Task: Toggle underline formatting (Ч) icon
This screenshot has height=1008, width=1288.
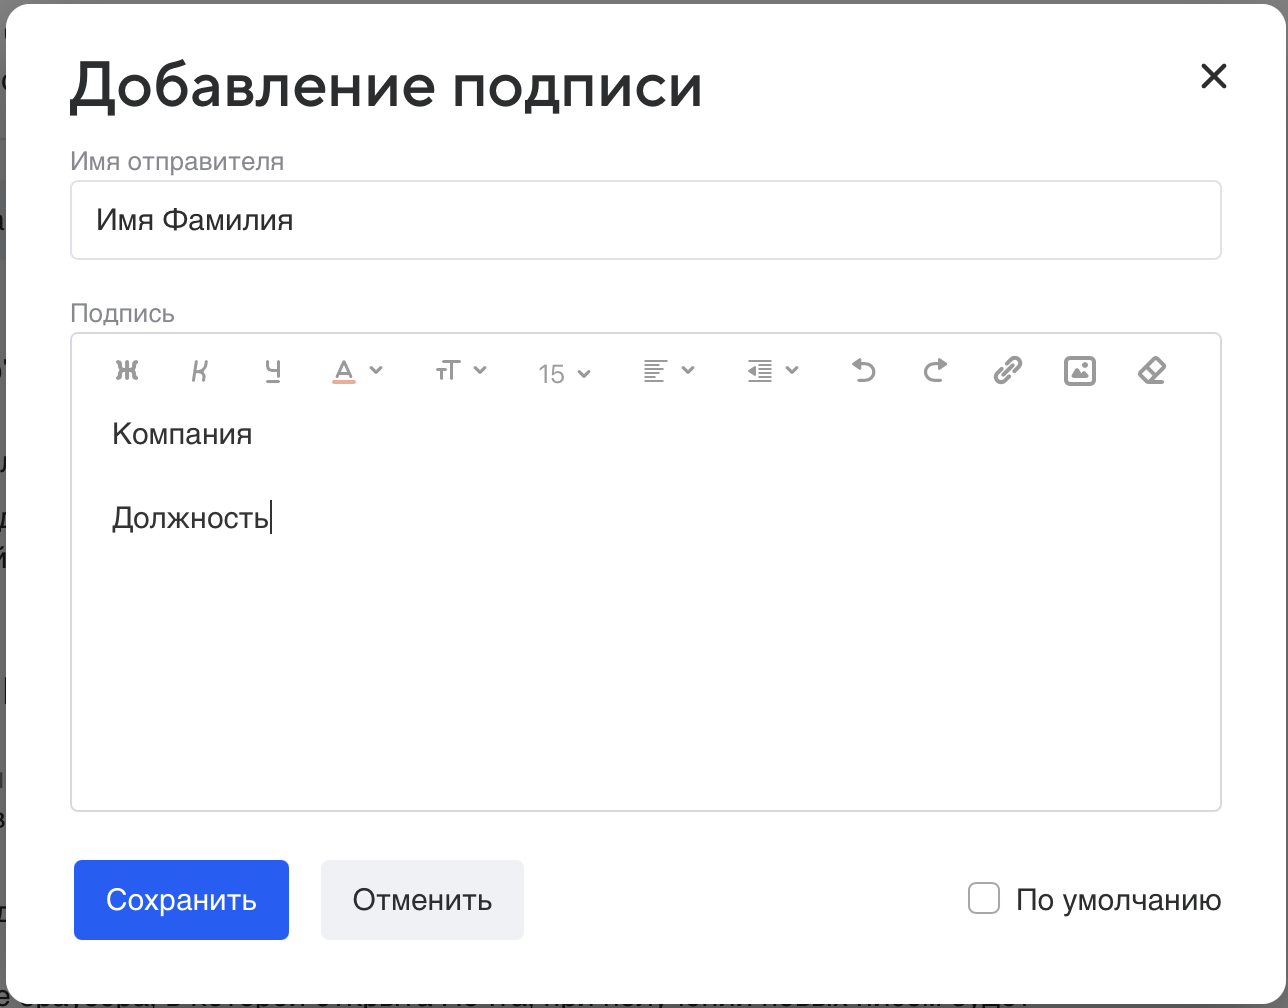Action: coord(273,371)
